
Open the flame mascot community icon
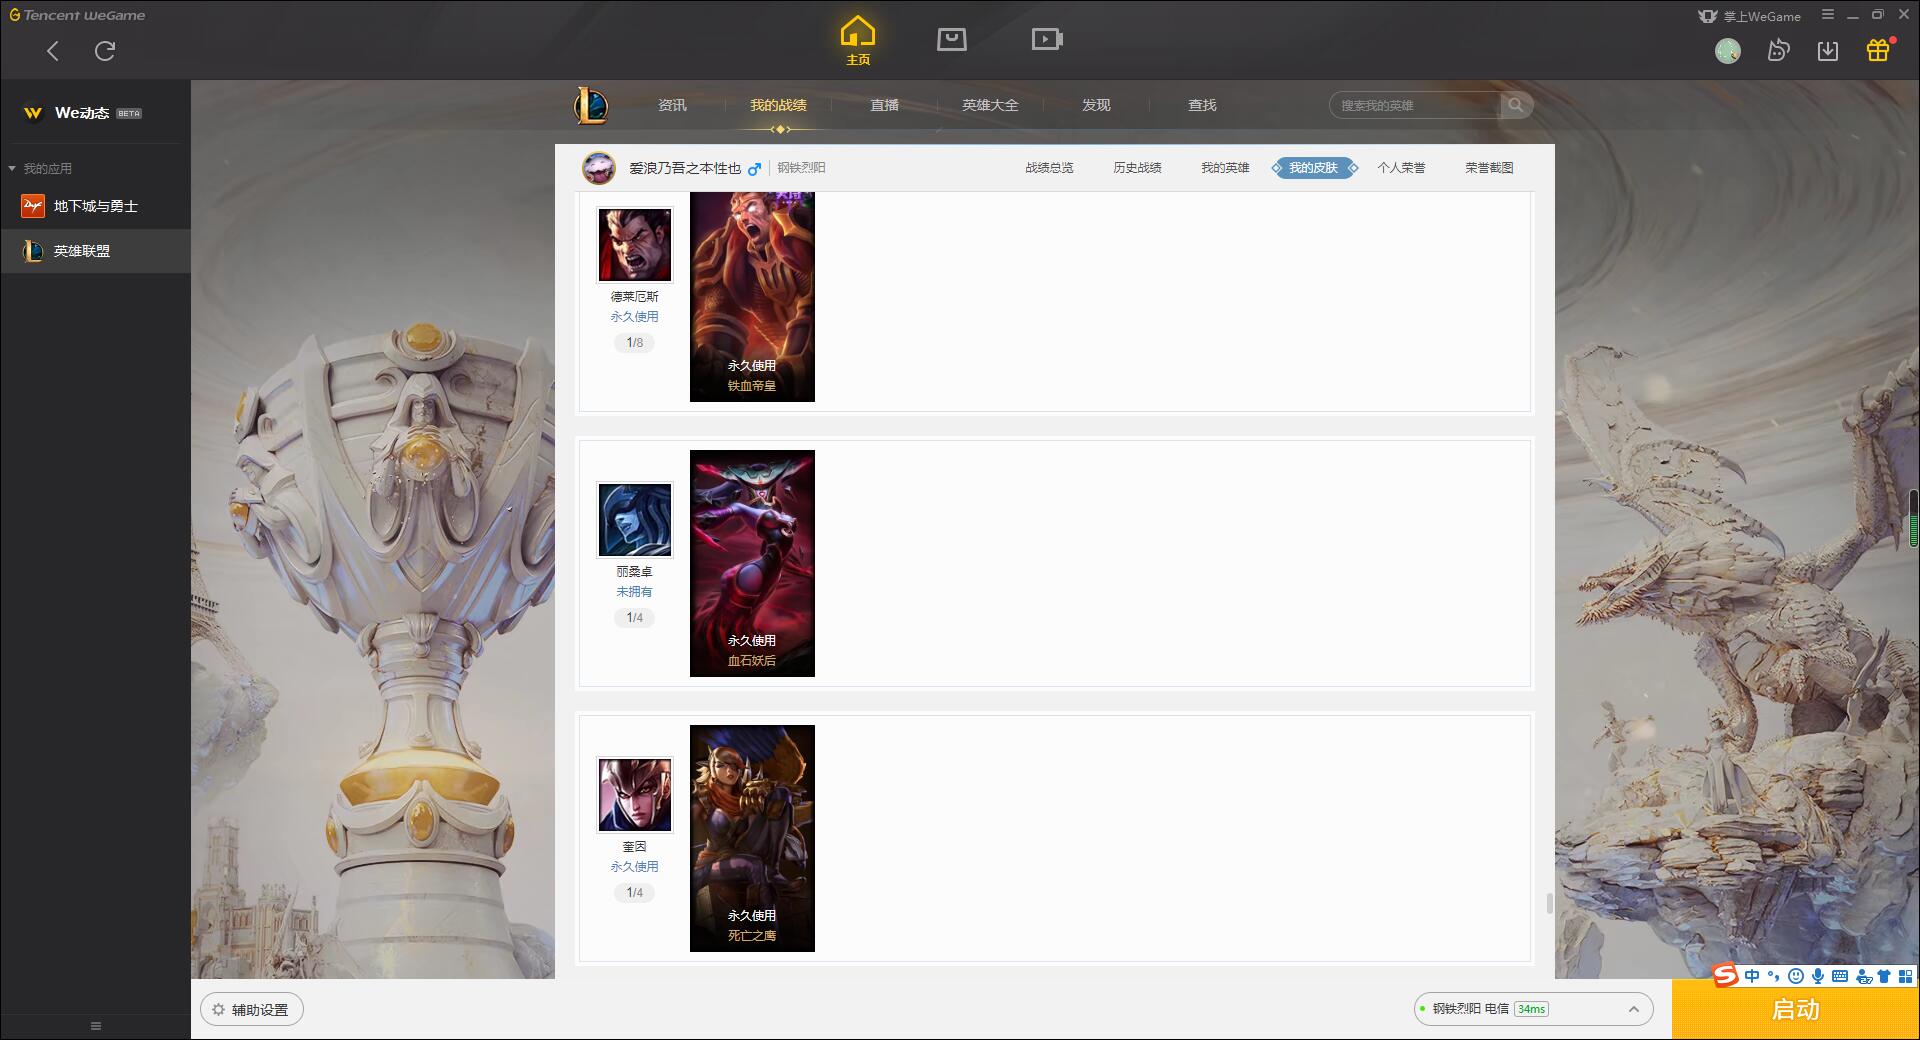(x=1778, y=51)
